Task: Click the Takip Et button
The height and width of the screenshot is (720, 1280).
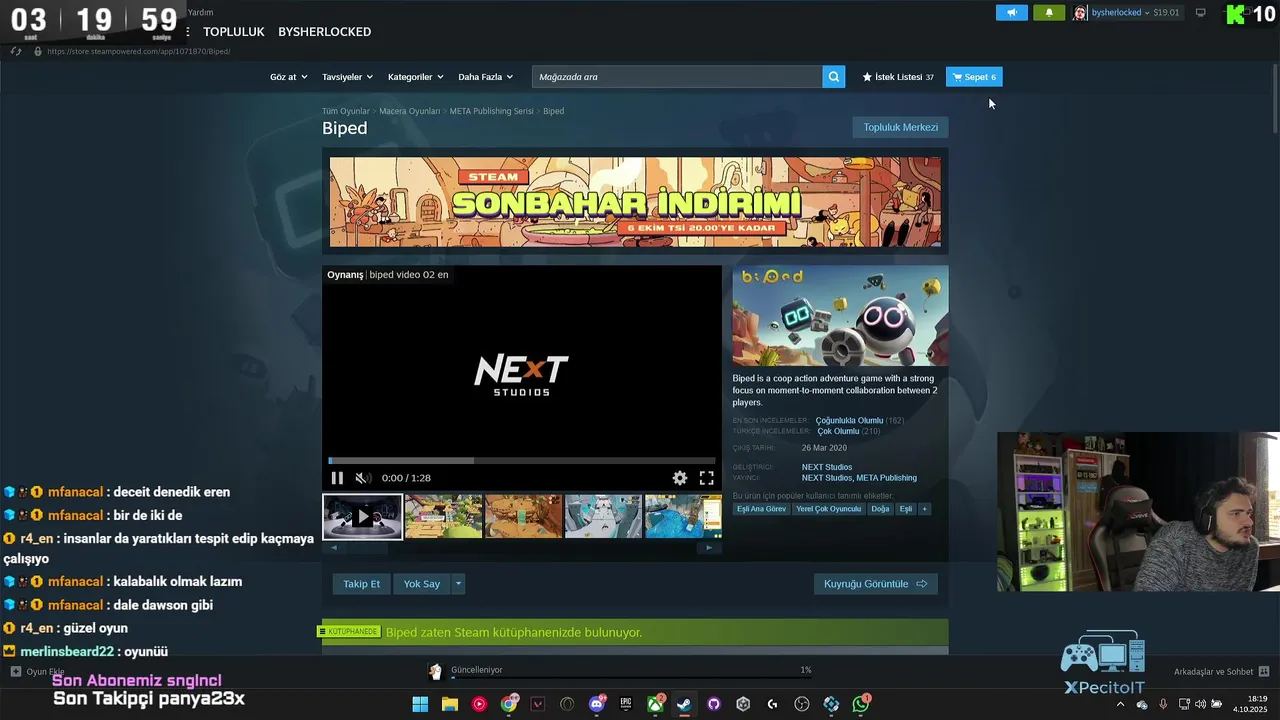Action: pos(361,584)
